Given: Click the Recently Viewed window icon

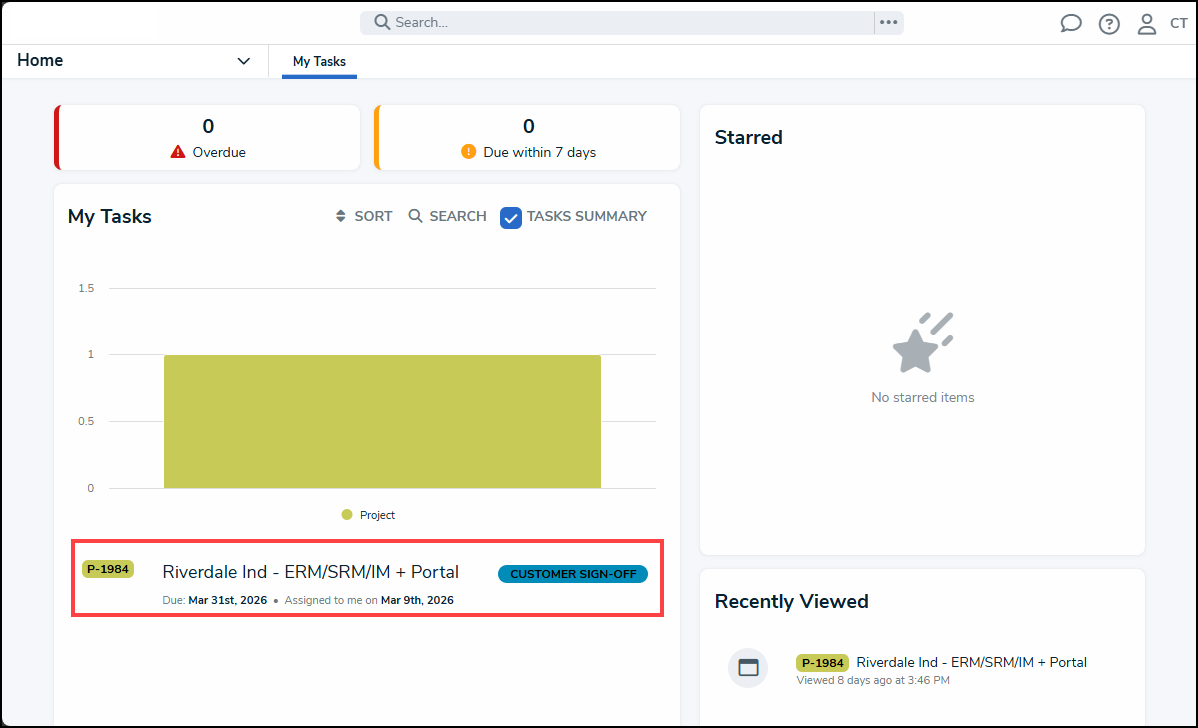Looking at the screenshot, I should click(x=748, y=668).
